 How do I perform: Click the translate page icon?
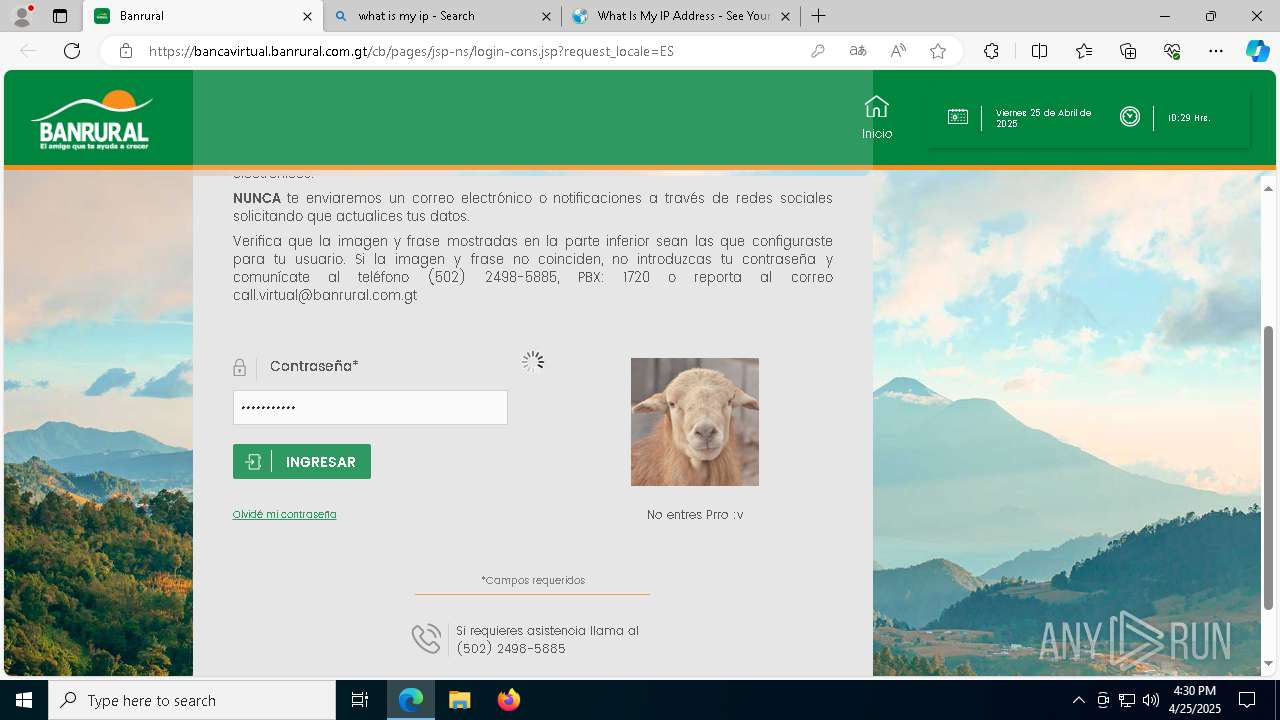858,51
